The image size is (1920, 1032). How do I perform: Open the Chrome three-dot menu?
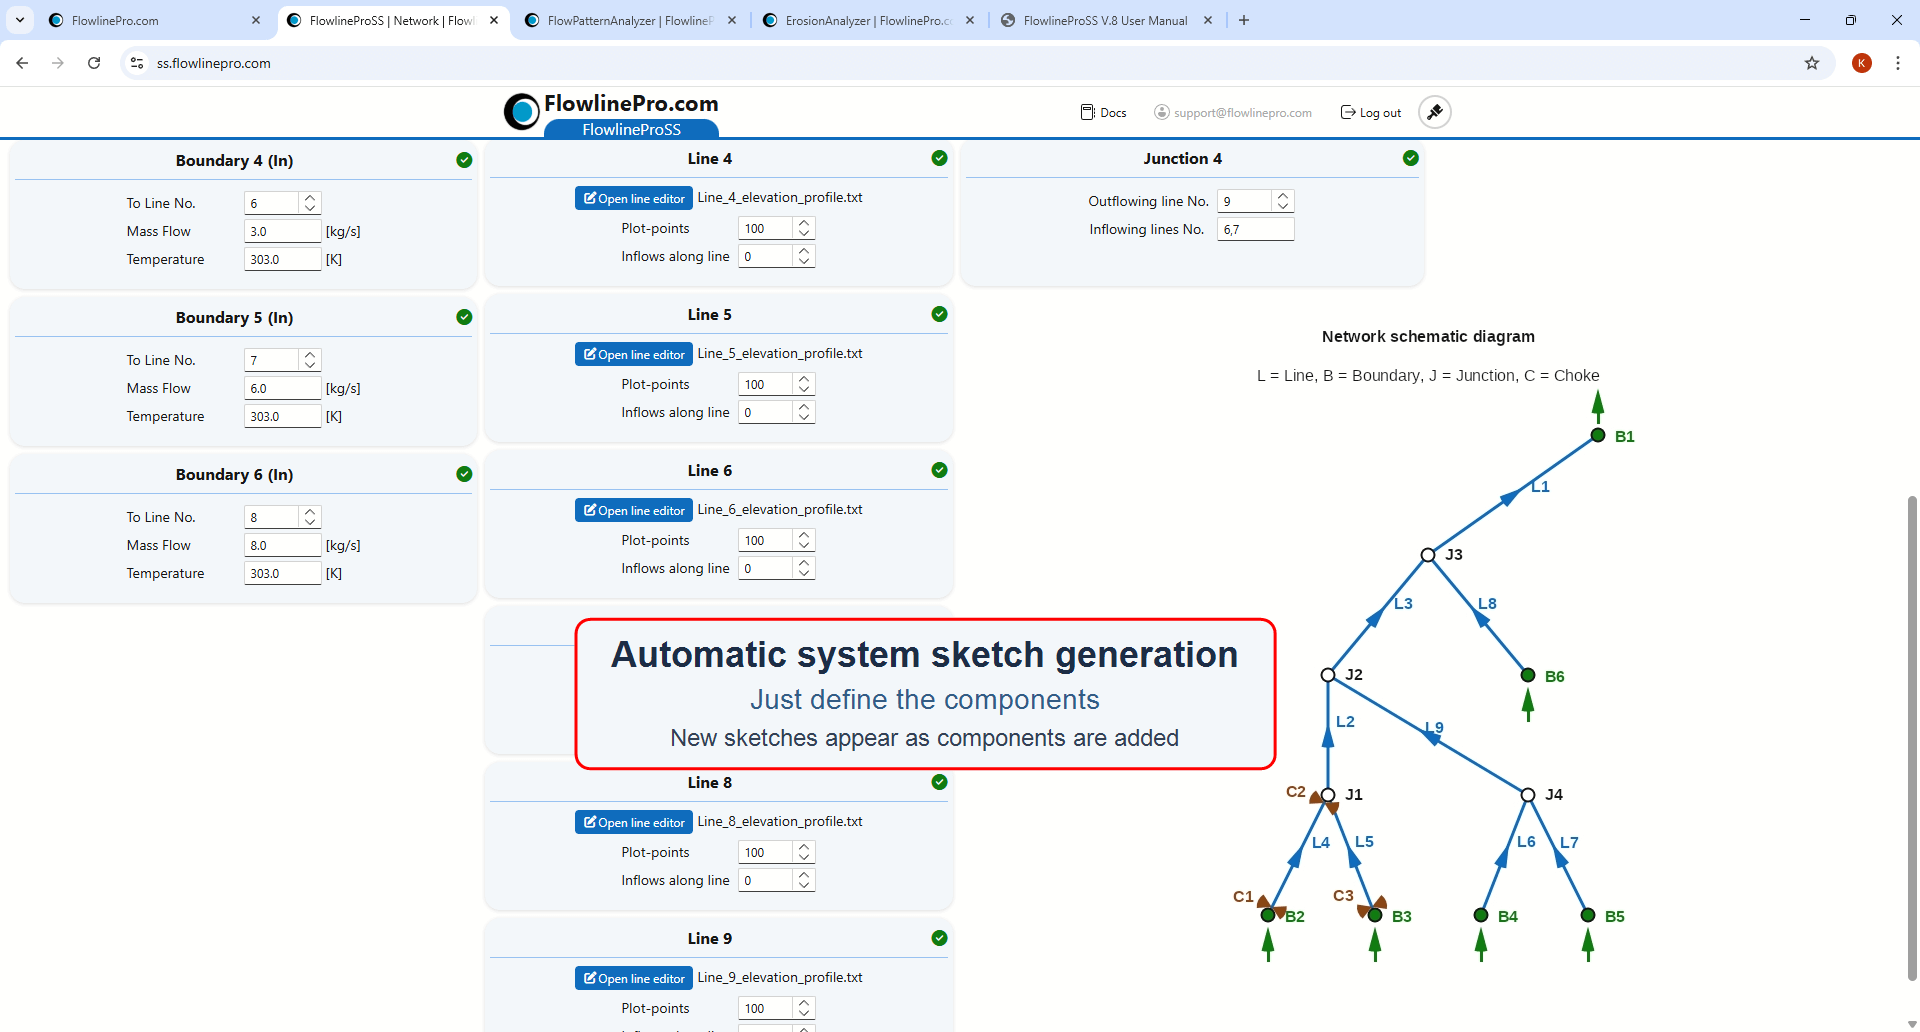[1899, 63]
